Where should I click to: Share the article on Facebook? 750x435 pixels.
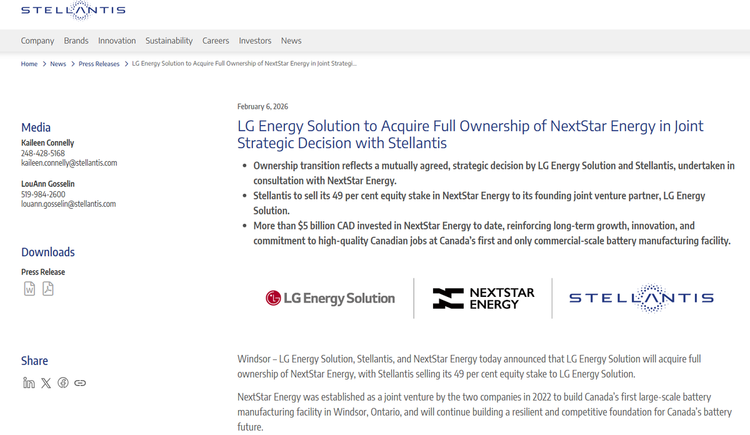click(x=63, y=383)
